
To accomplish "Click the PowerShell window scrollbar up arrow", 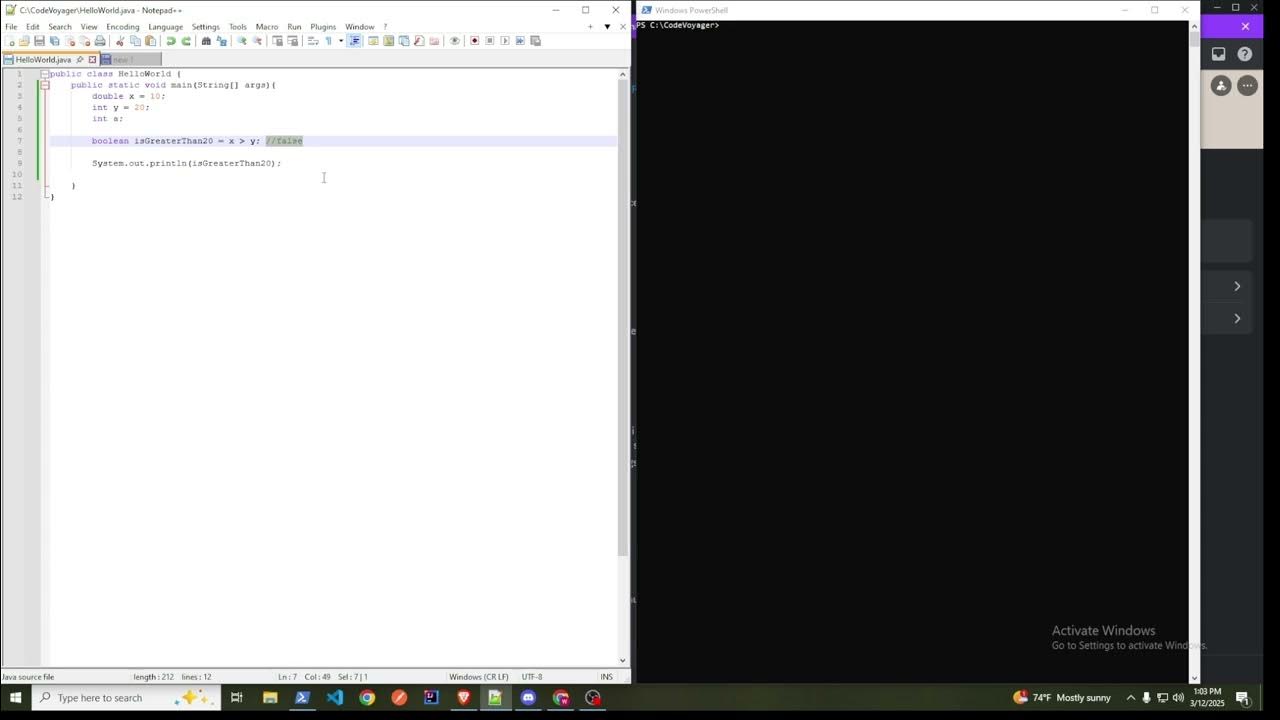I will tap(1194, 25).
